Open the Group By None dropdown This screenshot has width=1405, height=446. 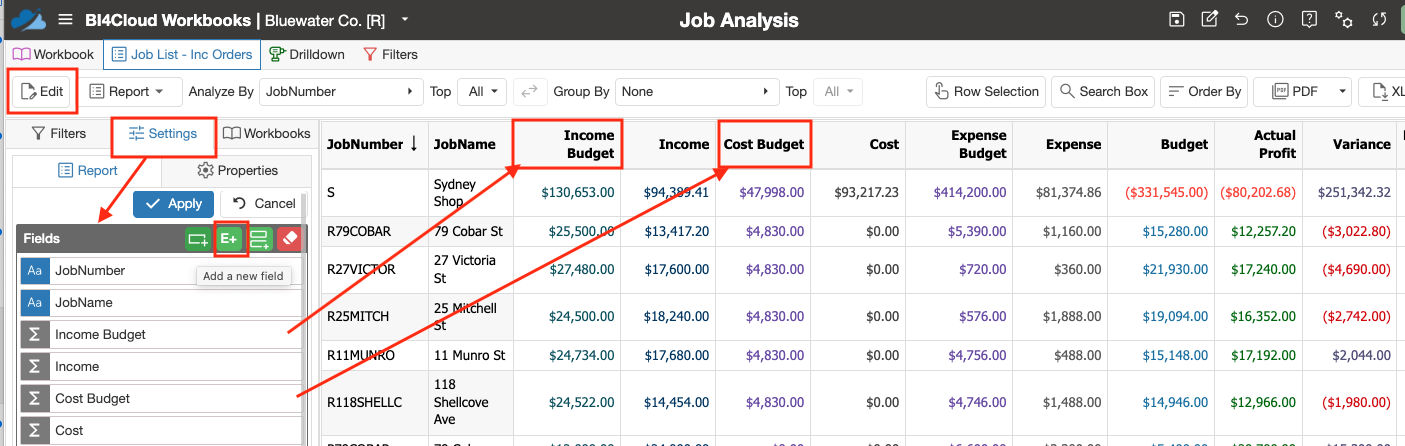click(x=697, y=91)
